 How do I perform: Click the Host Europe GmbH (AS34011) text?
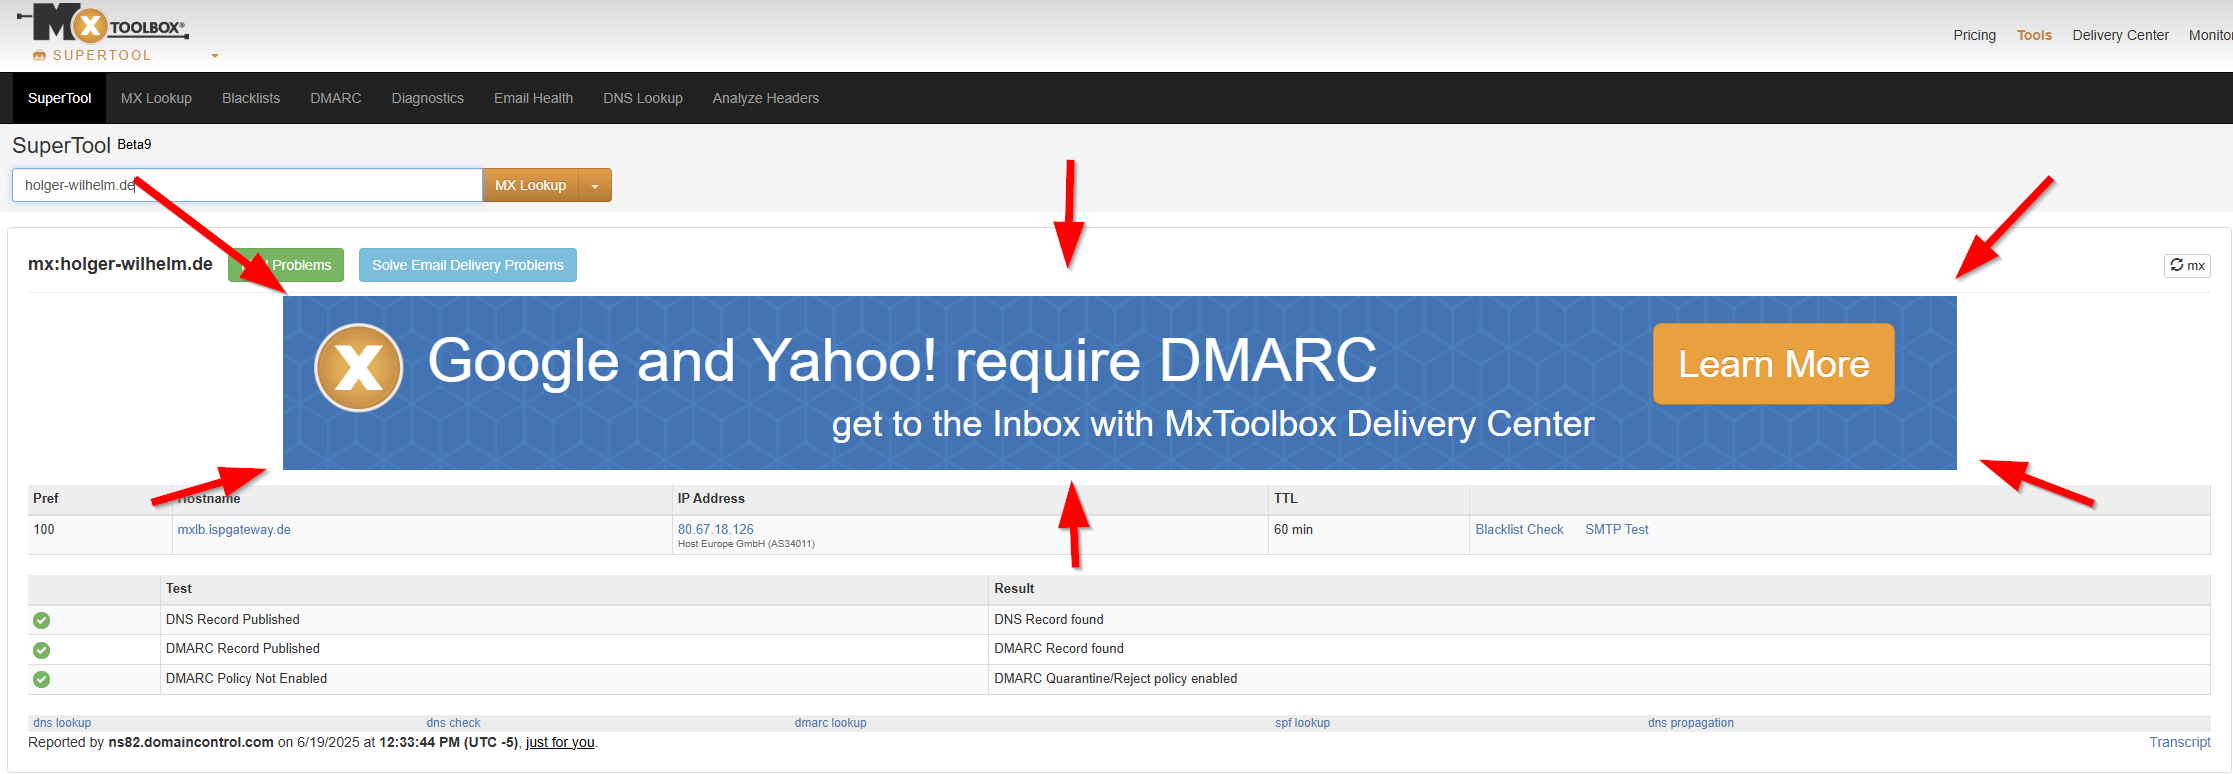(746, 544)
